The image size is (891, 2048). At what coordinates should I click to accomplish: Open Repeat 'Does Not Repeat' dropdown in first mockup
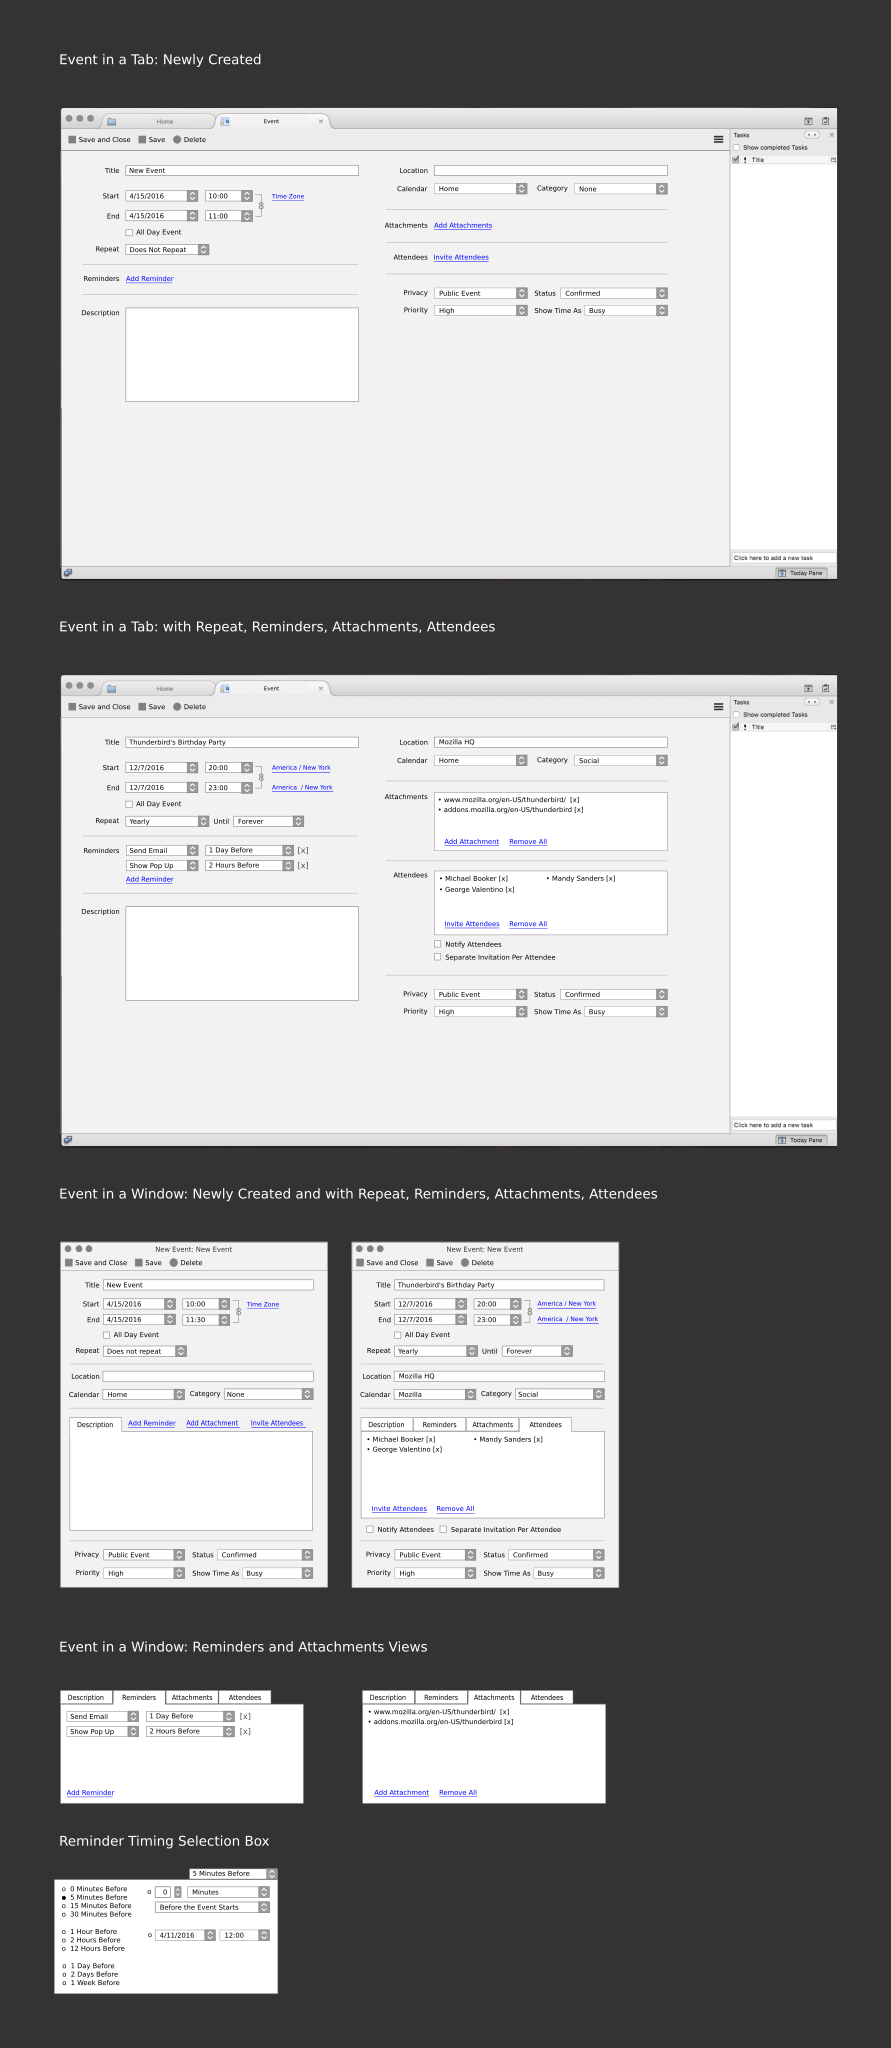pos(167,250)
